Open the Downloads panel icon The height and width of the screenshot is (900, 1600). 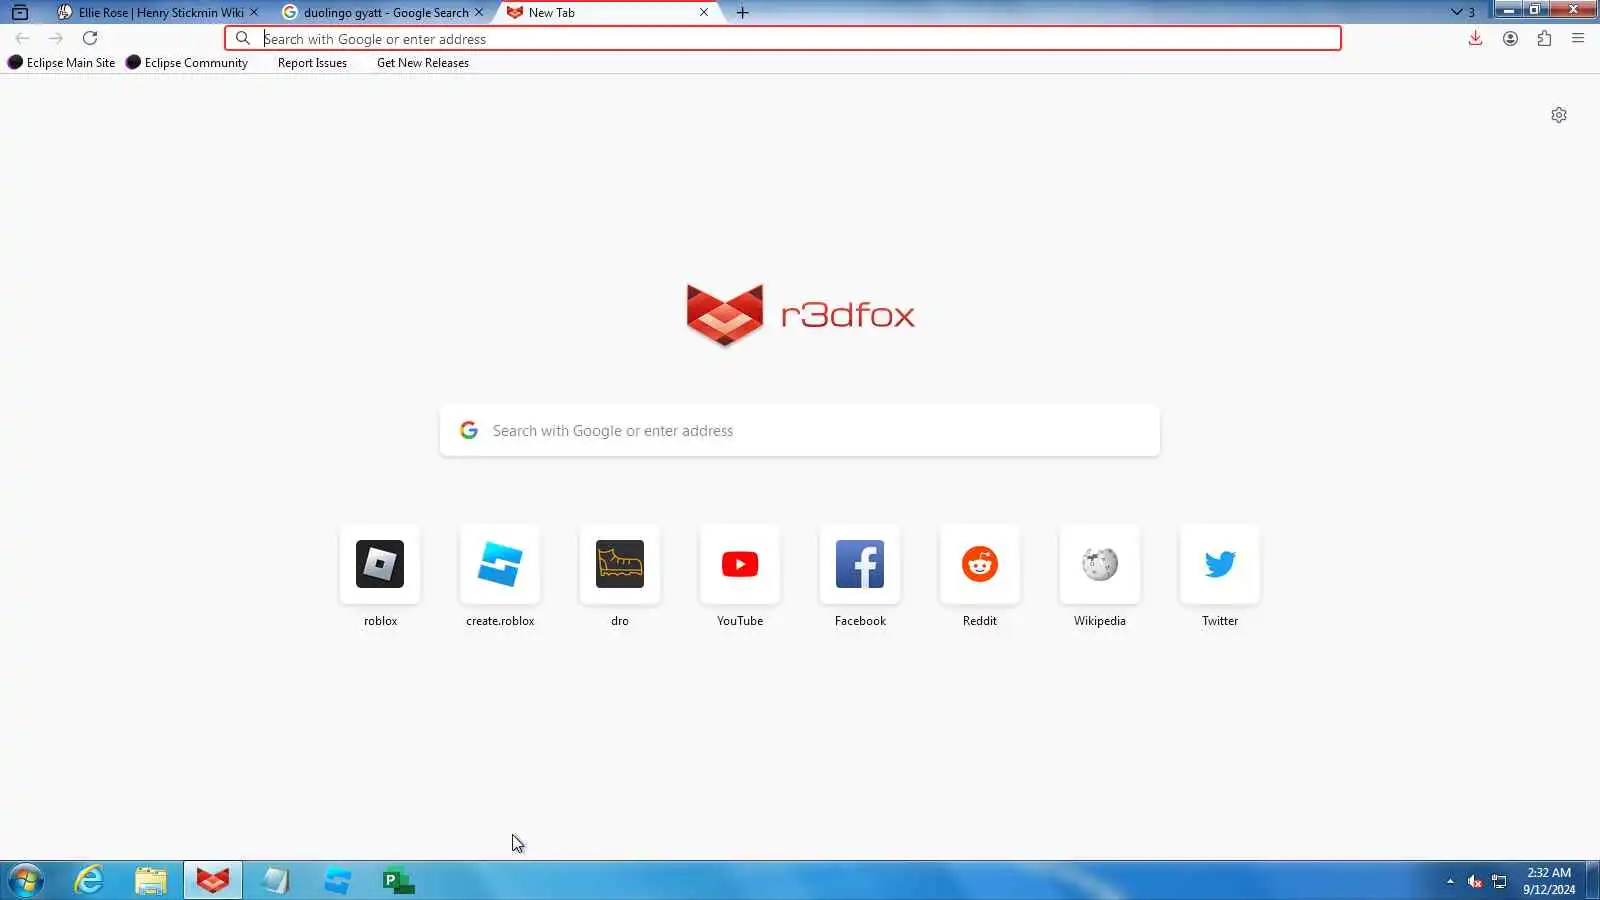click(x=1475, y=38)
